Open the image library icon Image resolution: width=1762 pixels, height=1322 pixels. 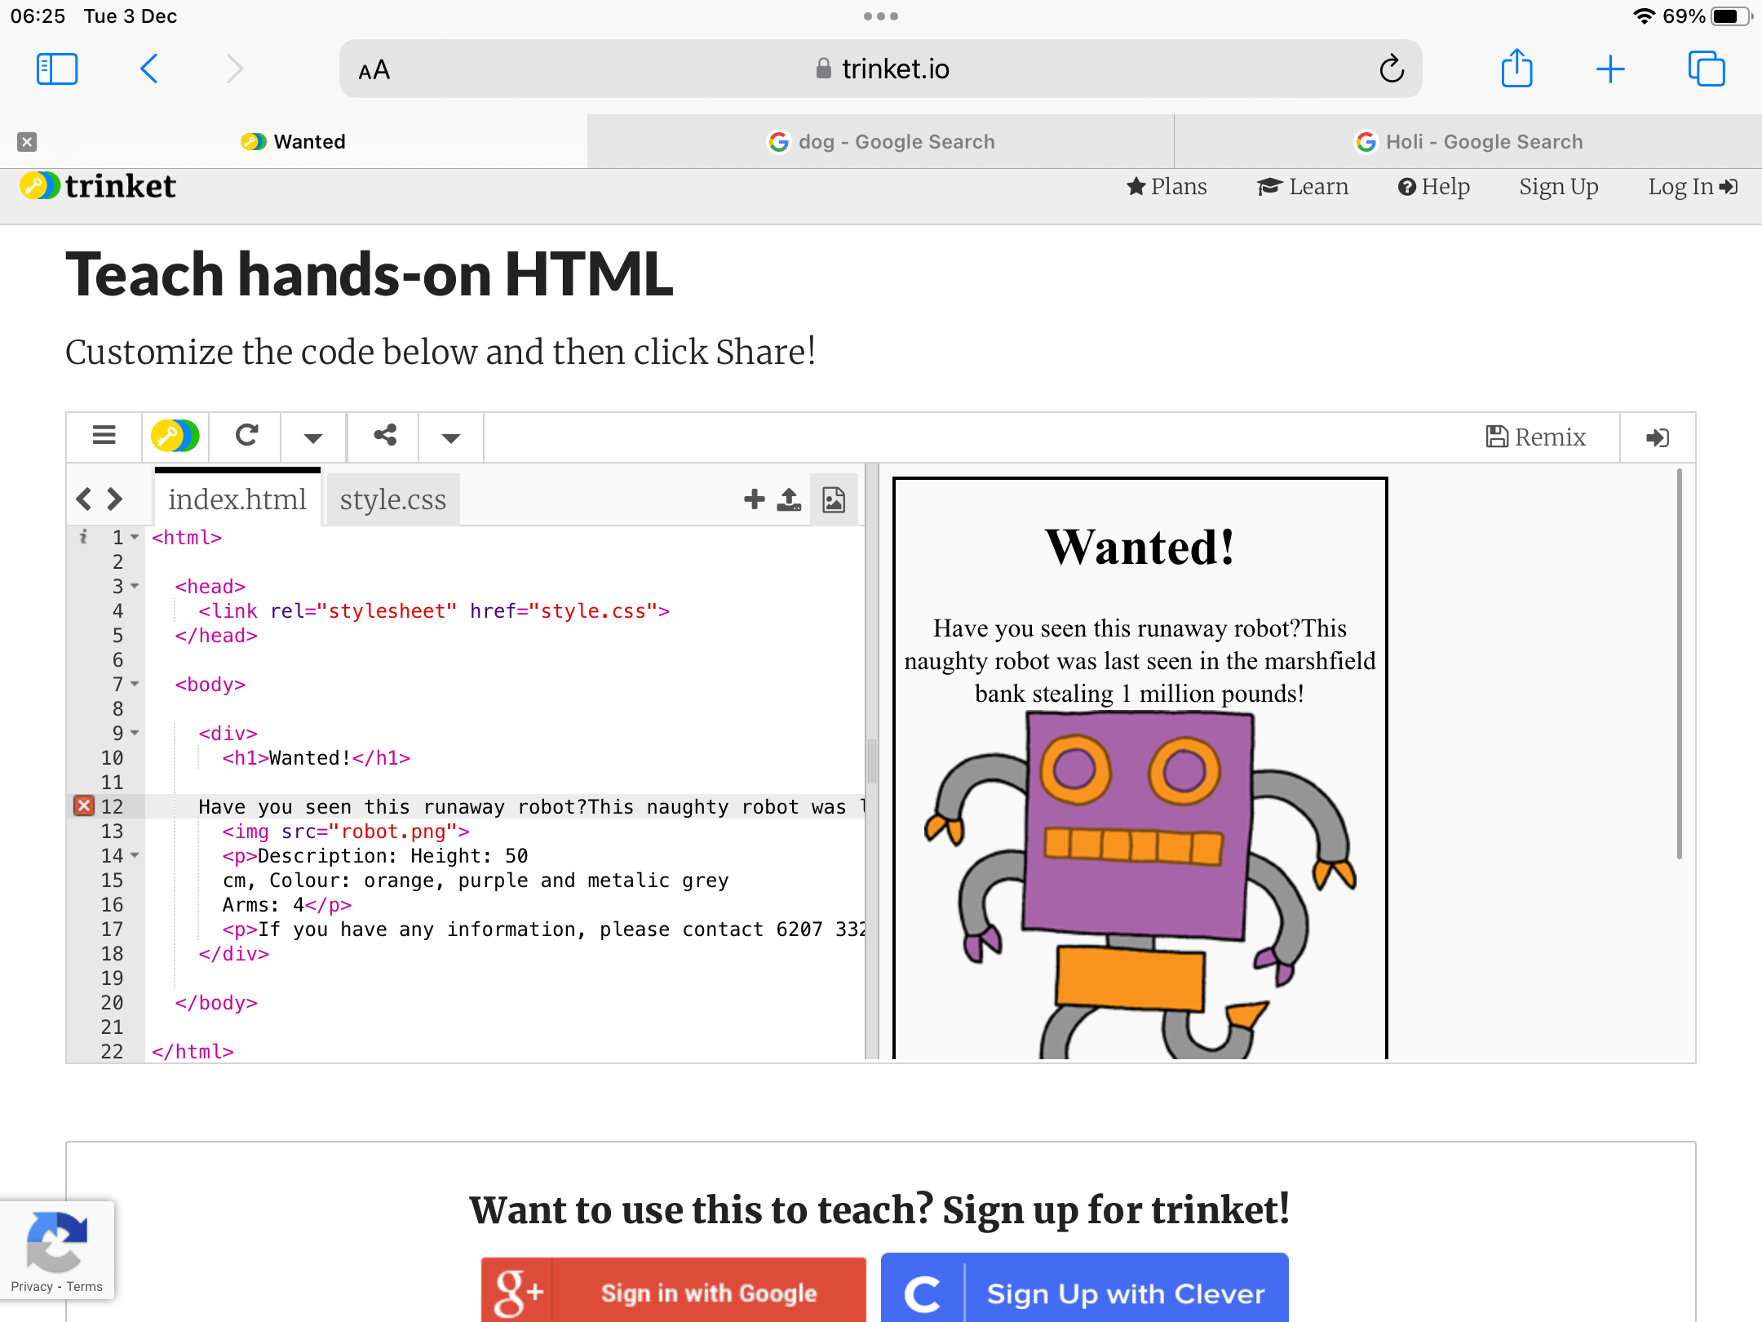pos(834,499)
